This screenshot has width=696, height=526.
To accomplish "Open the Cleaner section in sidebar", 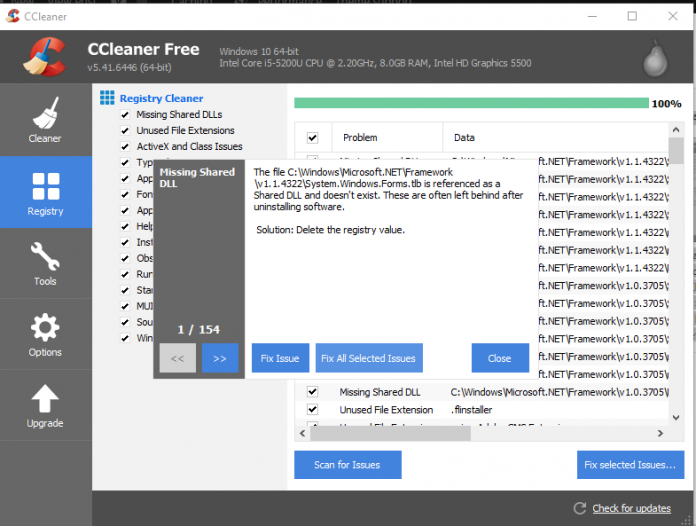I will pyautogui.click(x=45, y=120).
